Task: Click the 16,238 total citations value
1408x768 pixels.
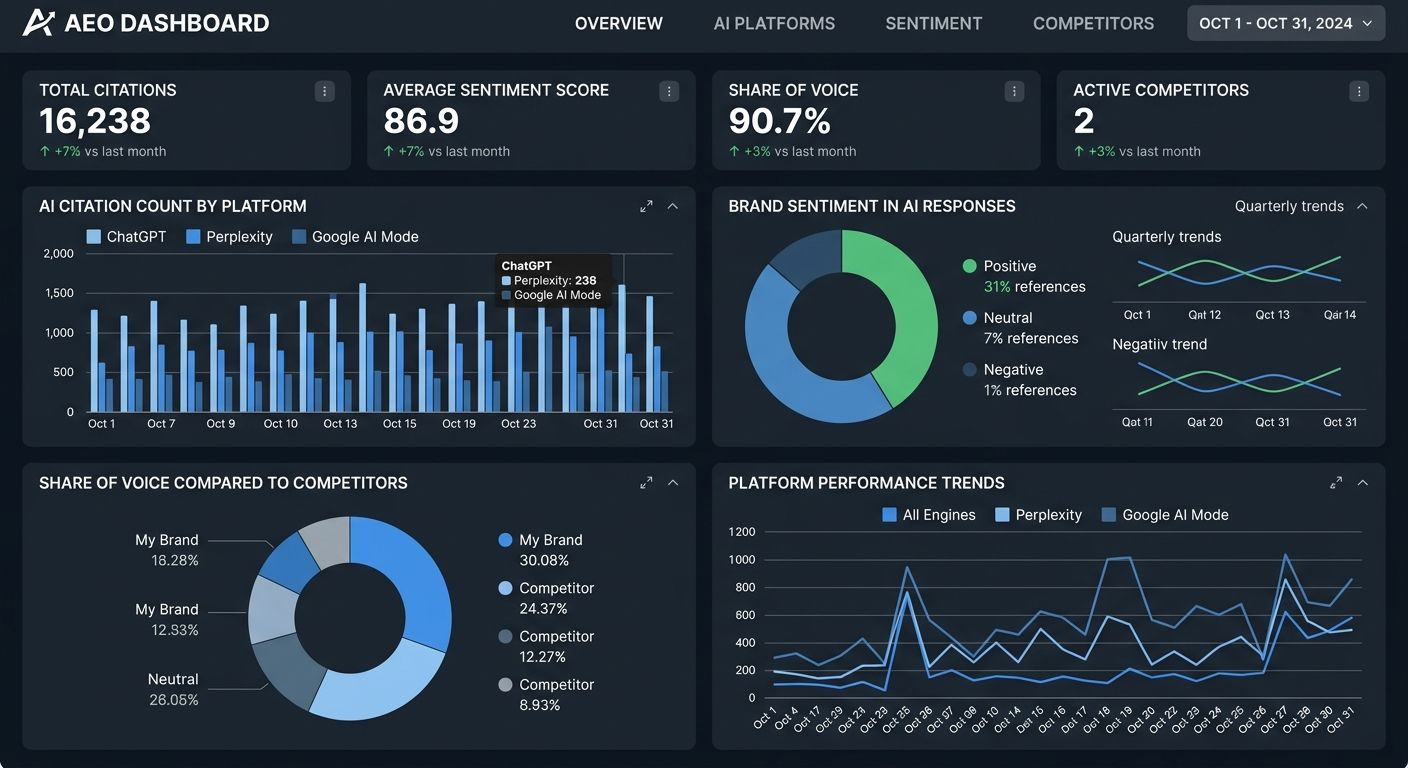Action: click(x=95, y=121)
